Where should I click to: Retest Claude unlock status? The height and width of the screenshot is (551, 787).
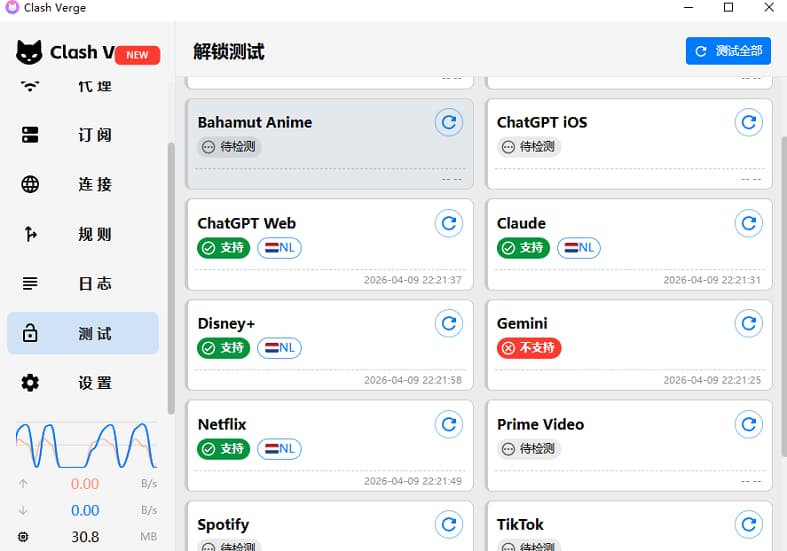tap(748, 223)
